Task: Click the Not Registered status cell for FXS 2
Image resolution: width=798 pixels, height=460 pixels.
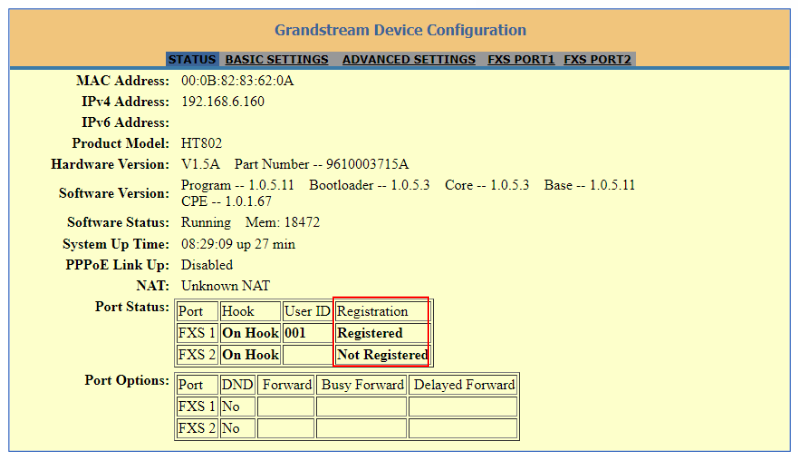Action: [x=383, y=355]
